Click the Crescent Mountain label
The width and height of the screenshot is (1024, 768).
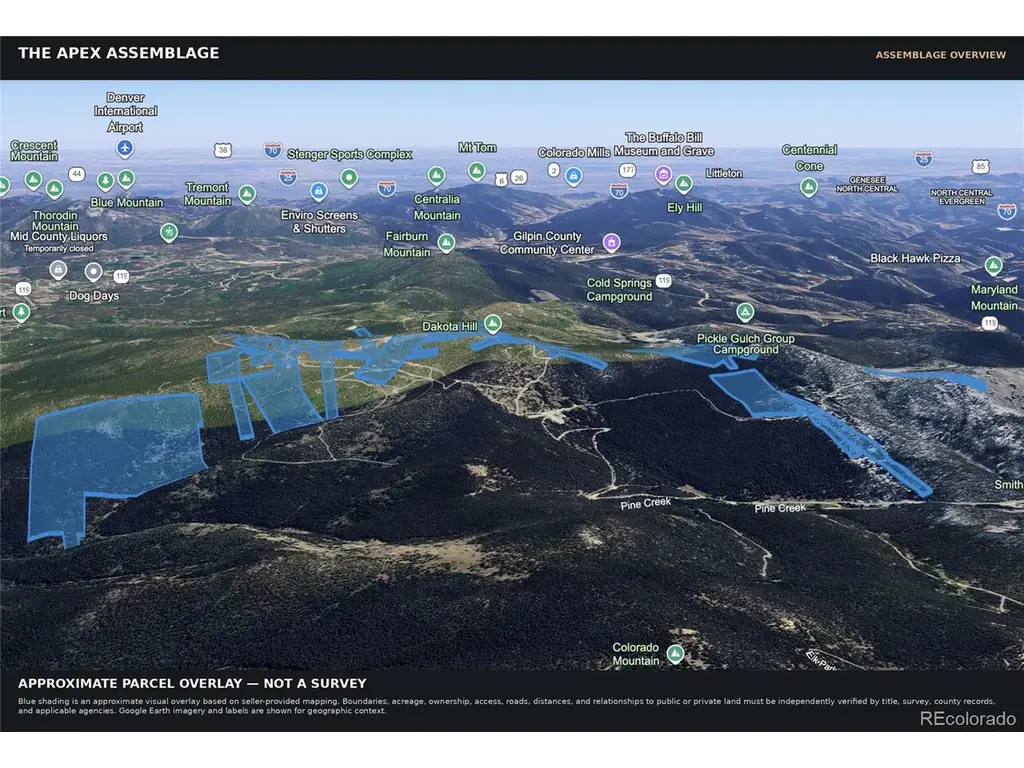34,151
